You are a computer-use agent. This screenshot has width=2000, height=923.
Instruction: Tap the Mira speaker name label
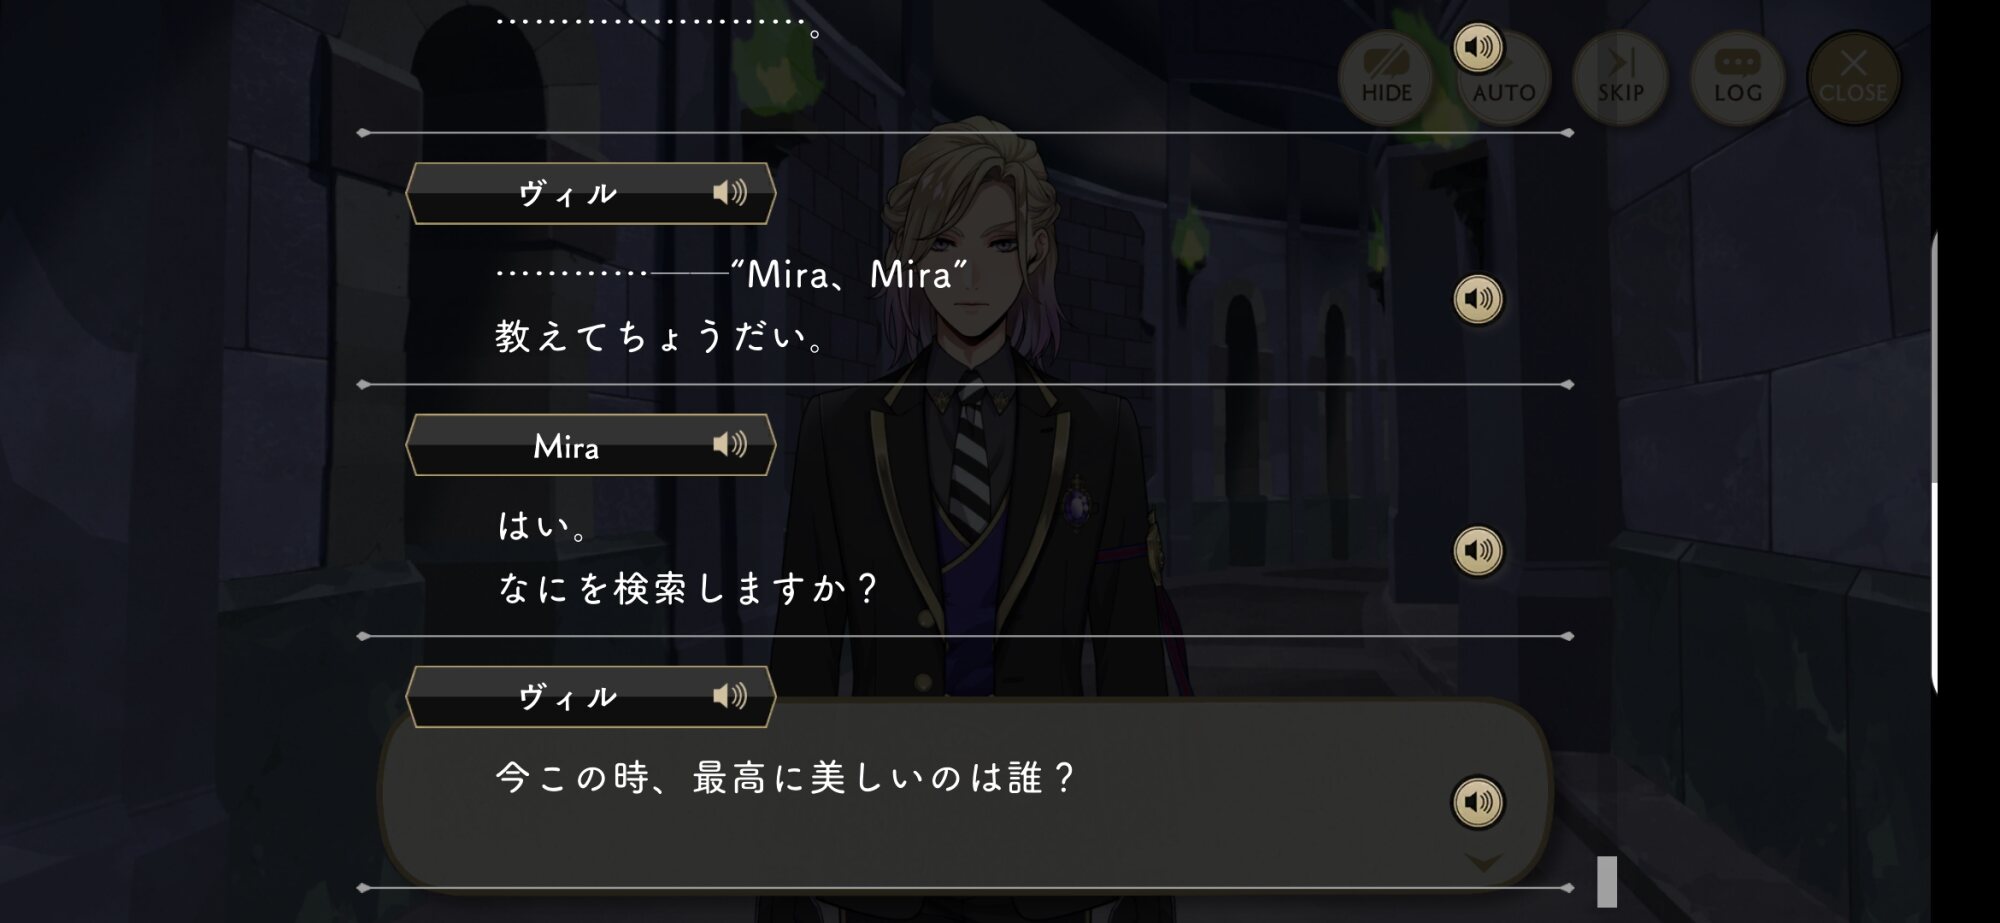[x=566, y=446]
